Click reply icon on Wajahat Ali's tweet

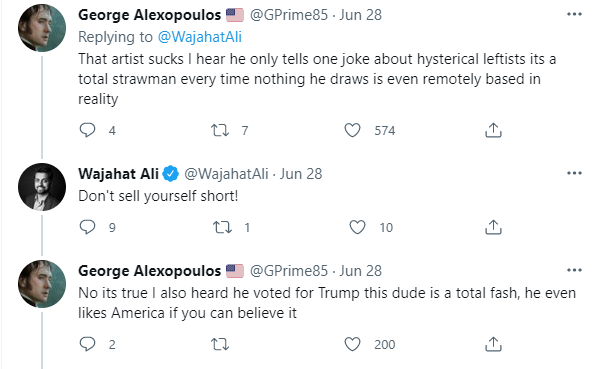[x=87, y=227]
